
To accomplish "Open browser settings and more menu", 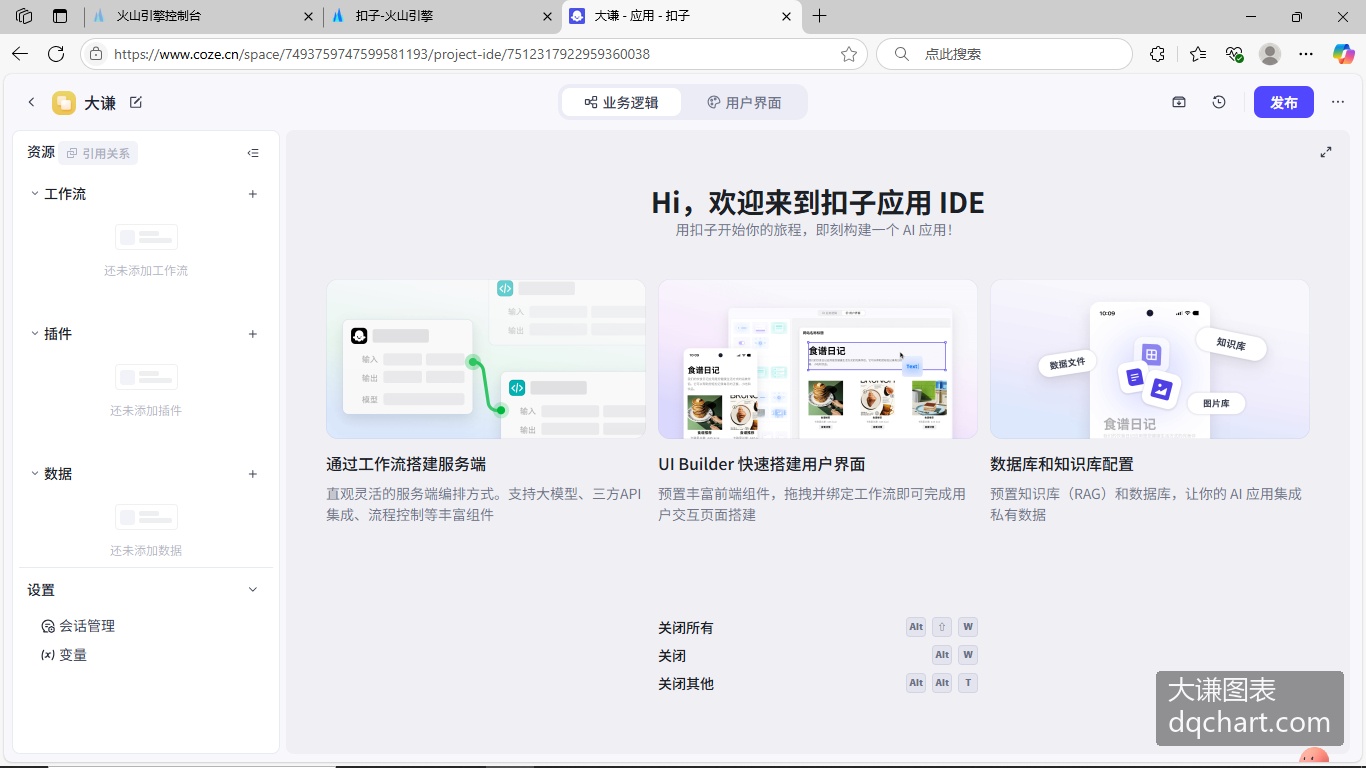I will (1306, 54).
